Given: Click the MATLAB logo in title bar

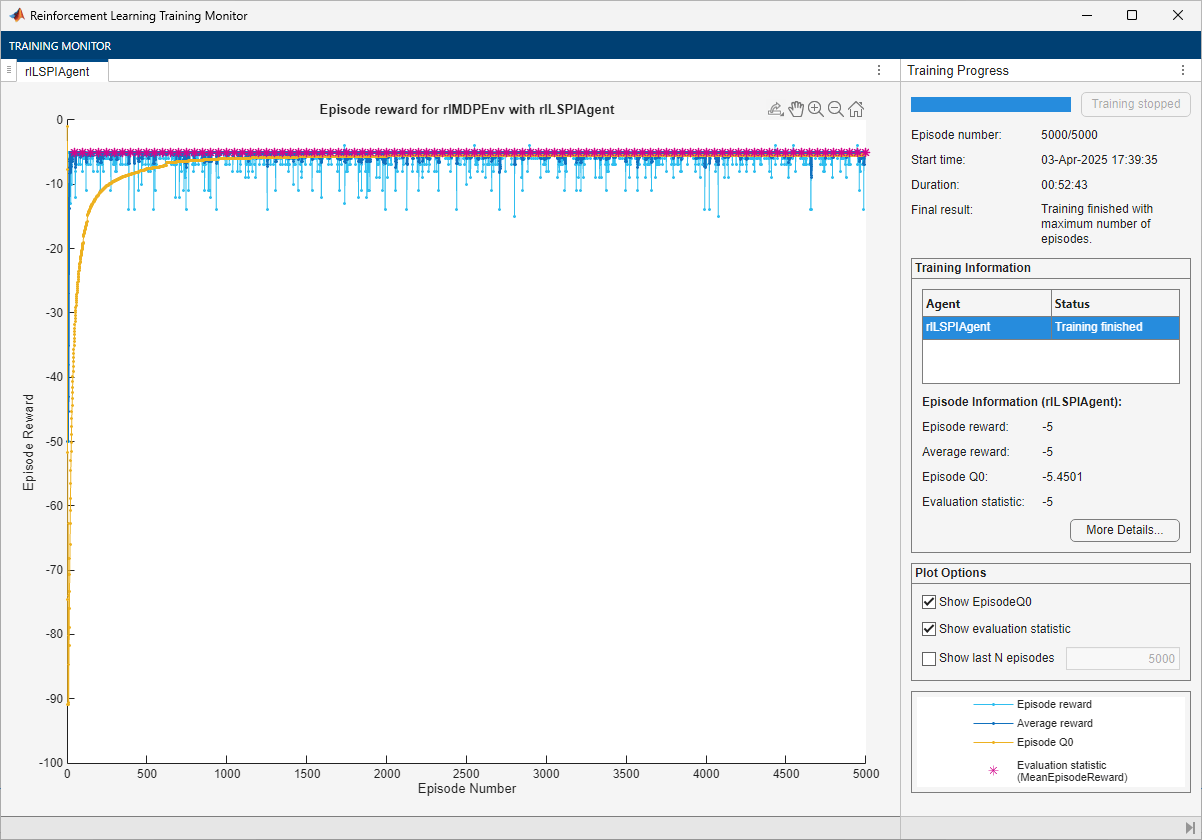Looking at the screenshot, I should [17, 16].
